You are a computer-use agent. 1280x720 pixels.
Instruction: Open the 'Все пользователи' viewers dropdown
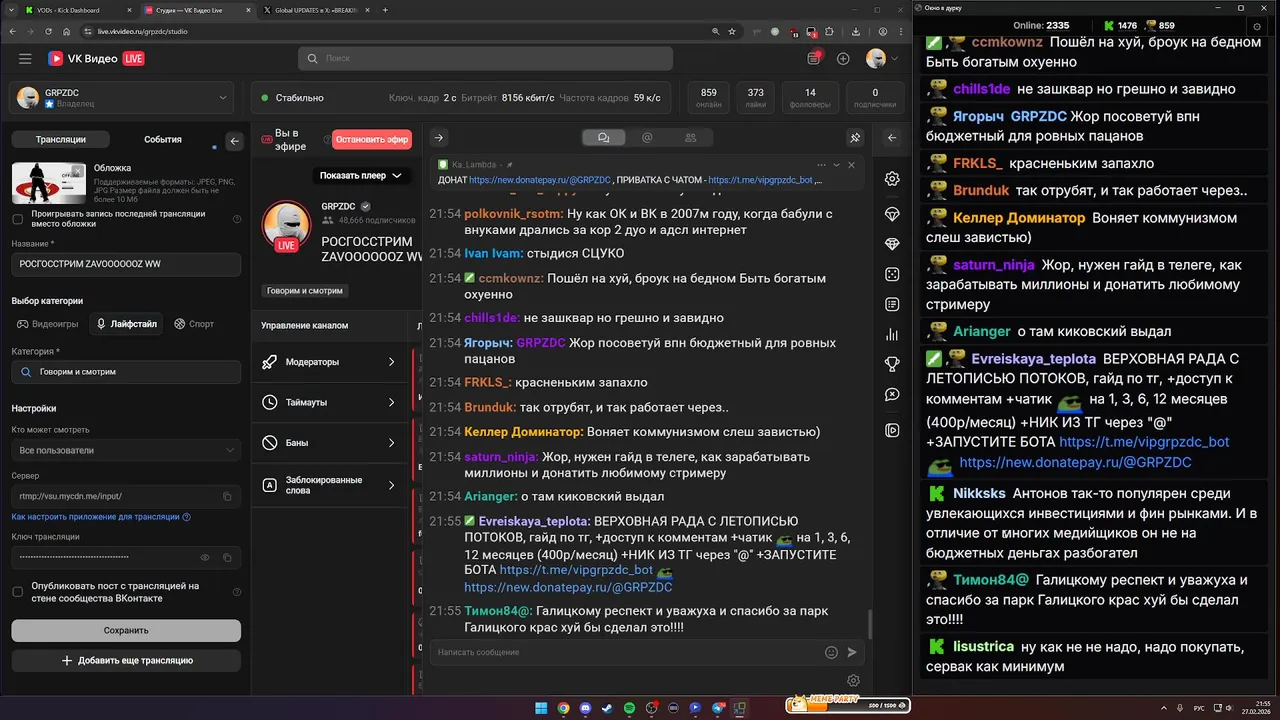[126, 450]
